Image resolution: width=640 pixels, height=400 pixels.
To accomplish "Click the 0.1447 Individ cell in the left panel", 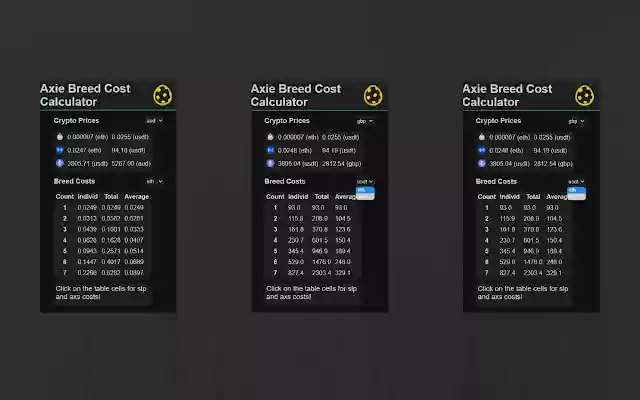I will point(87,262).
